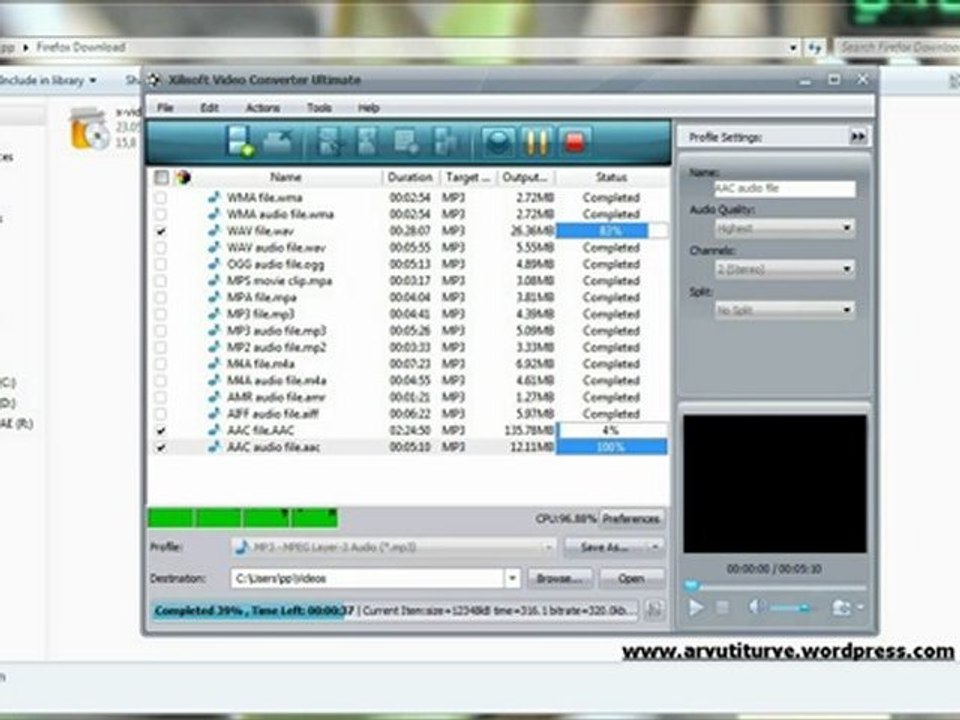Open the Help menu
The image size is (960, 720).
point(369,108)
